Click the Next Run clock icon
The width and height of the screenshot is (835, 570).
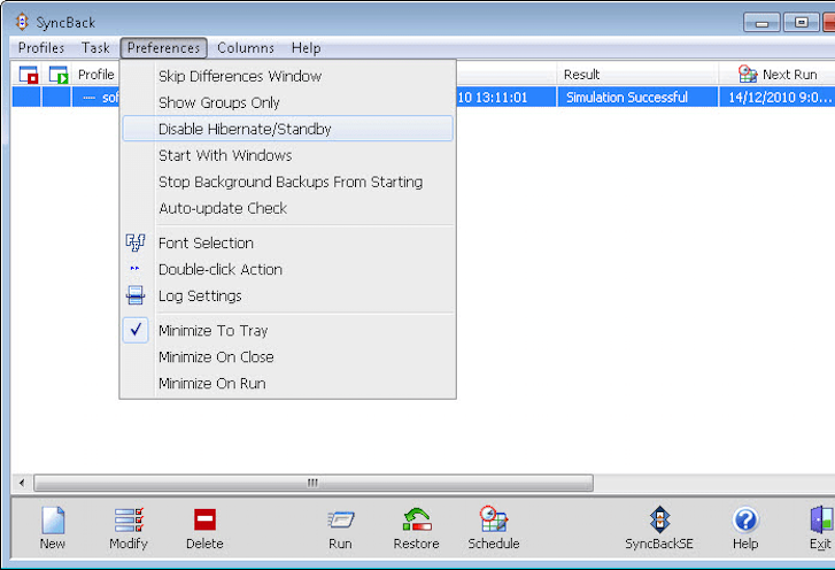tap(748, 74)
